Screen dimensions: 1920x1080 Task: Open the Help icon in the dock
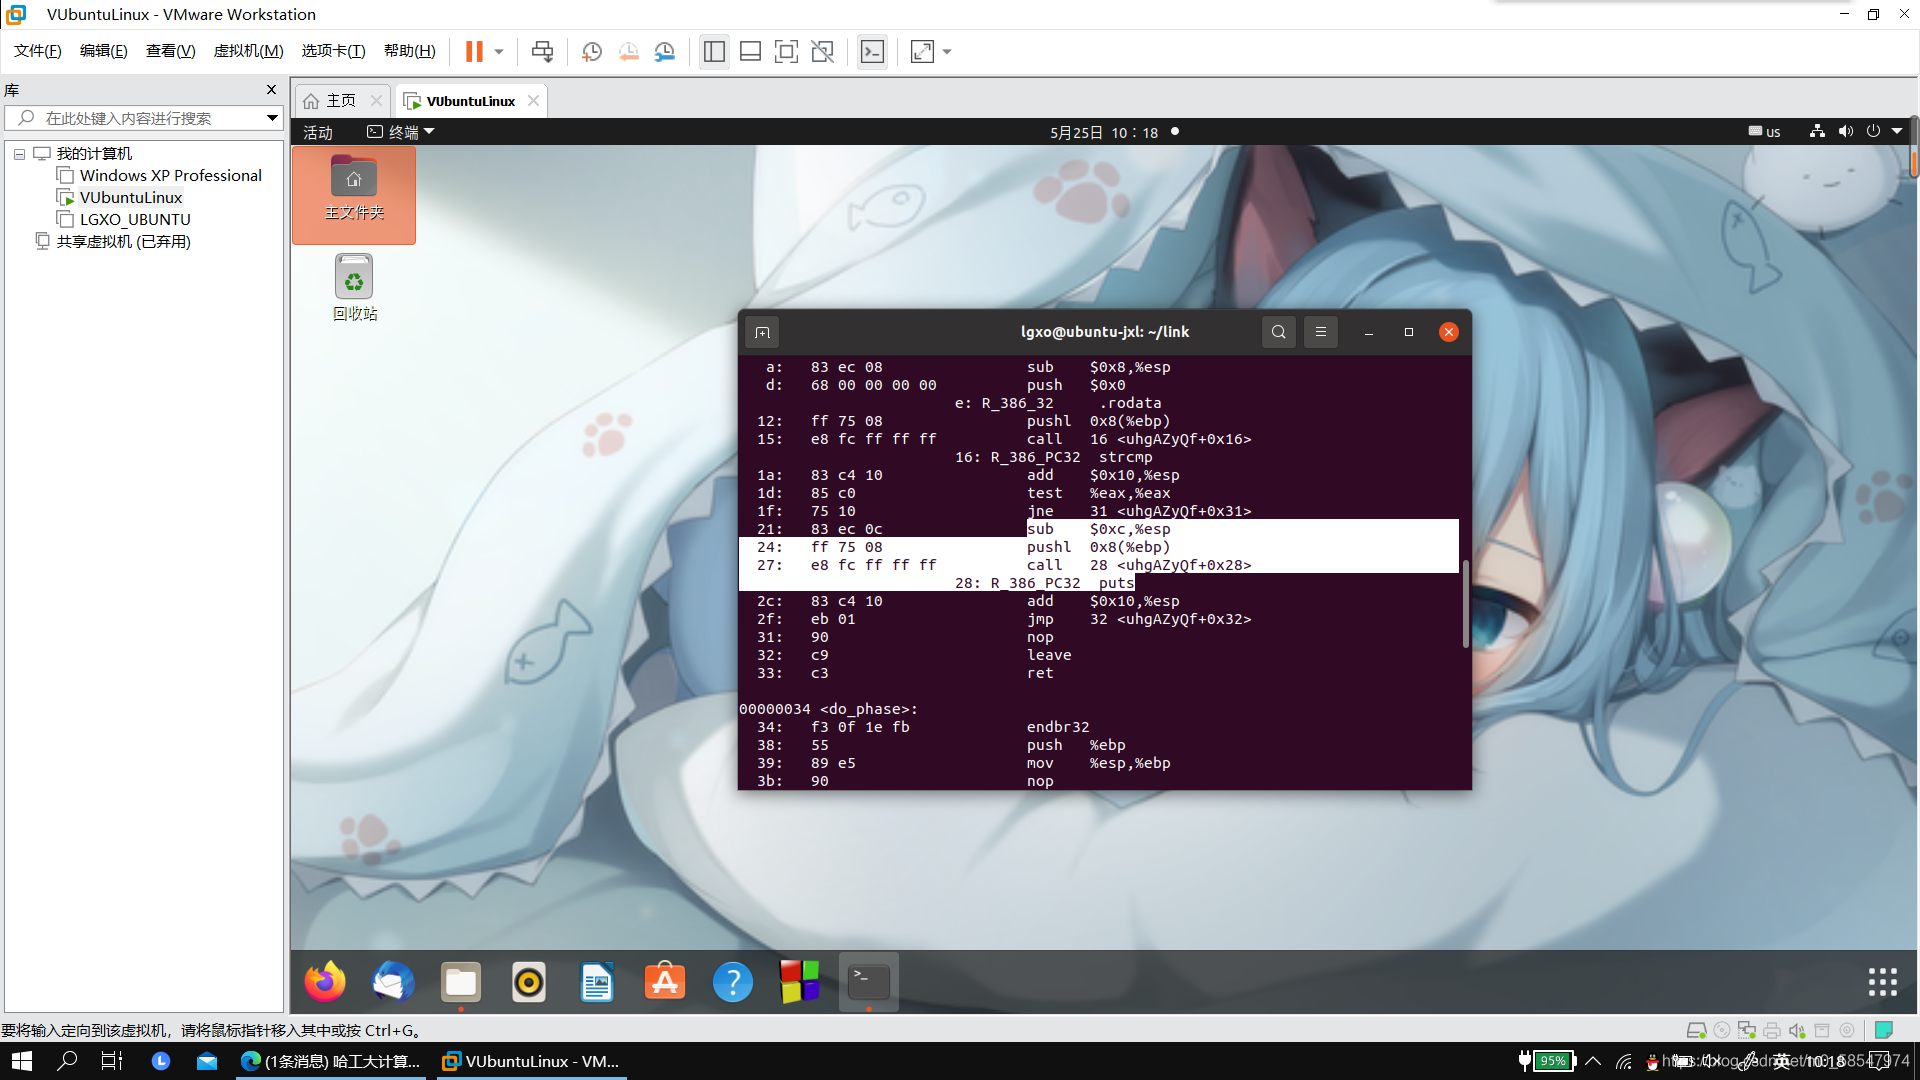(x=733, y=982)
